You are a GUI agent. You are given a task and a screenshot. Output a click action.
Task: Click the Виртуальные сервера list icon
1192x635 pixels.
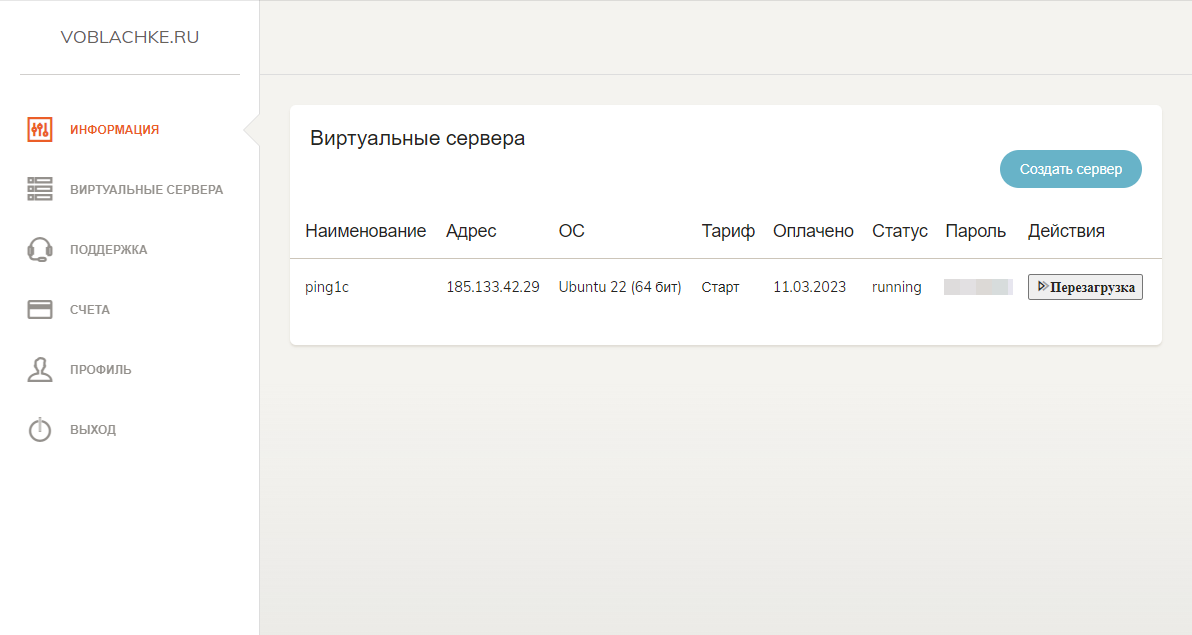pyautogui.click(x=39, y=189)
